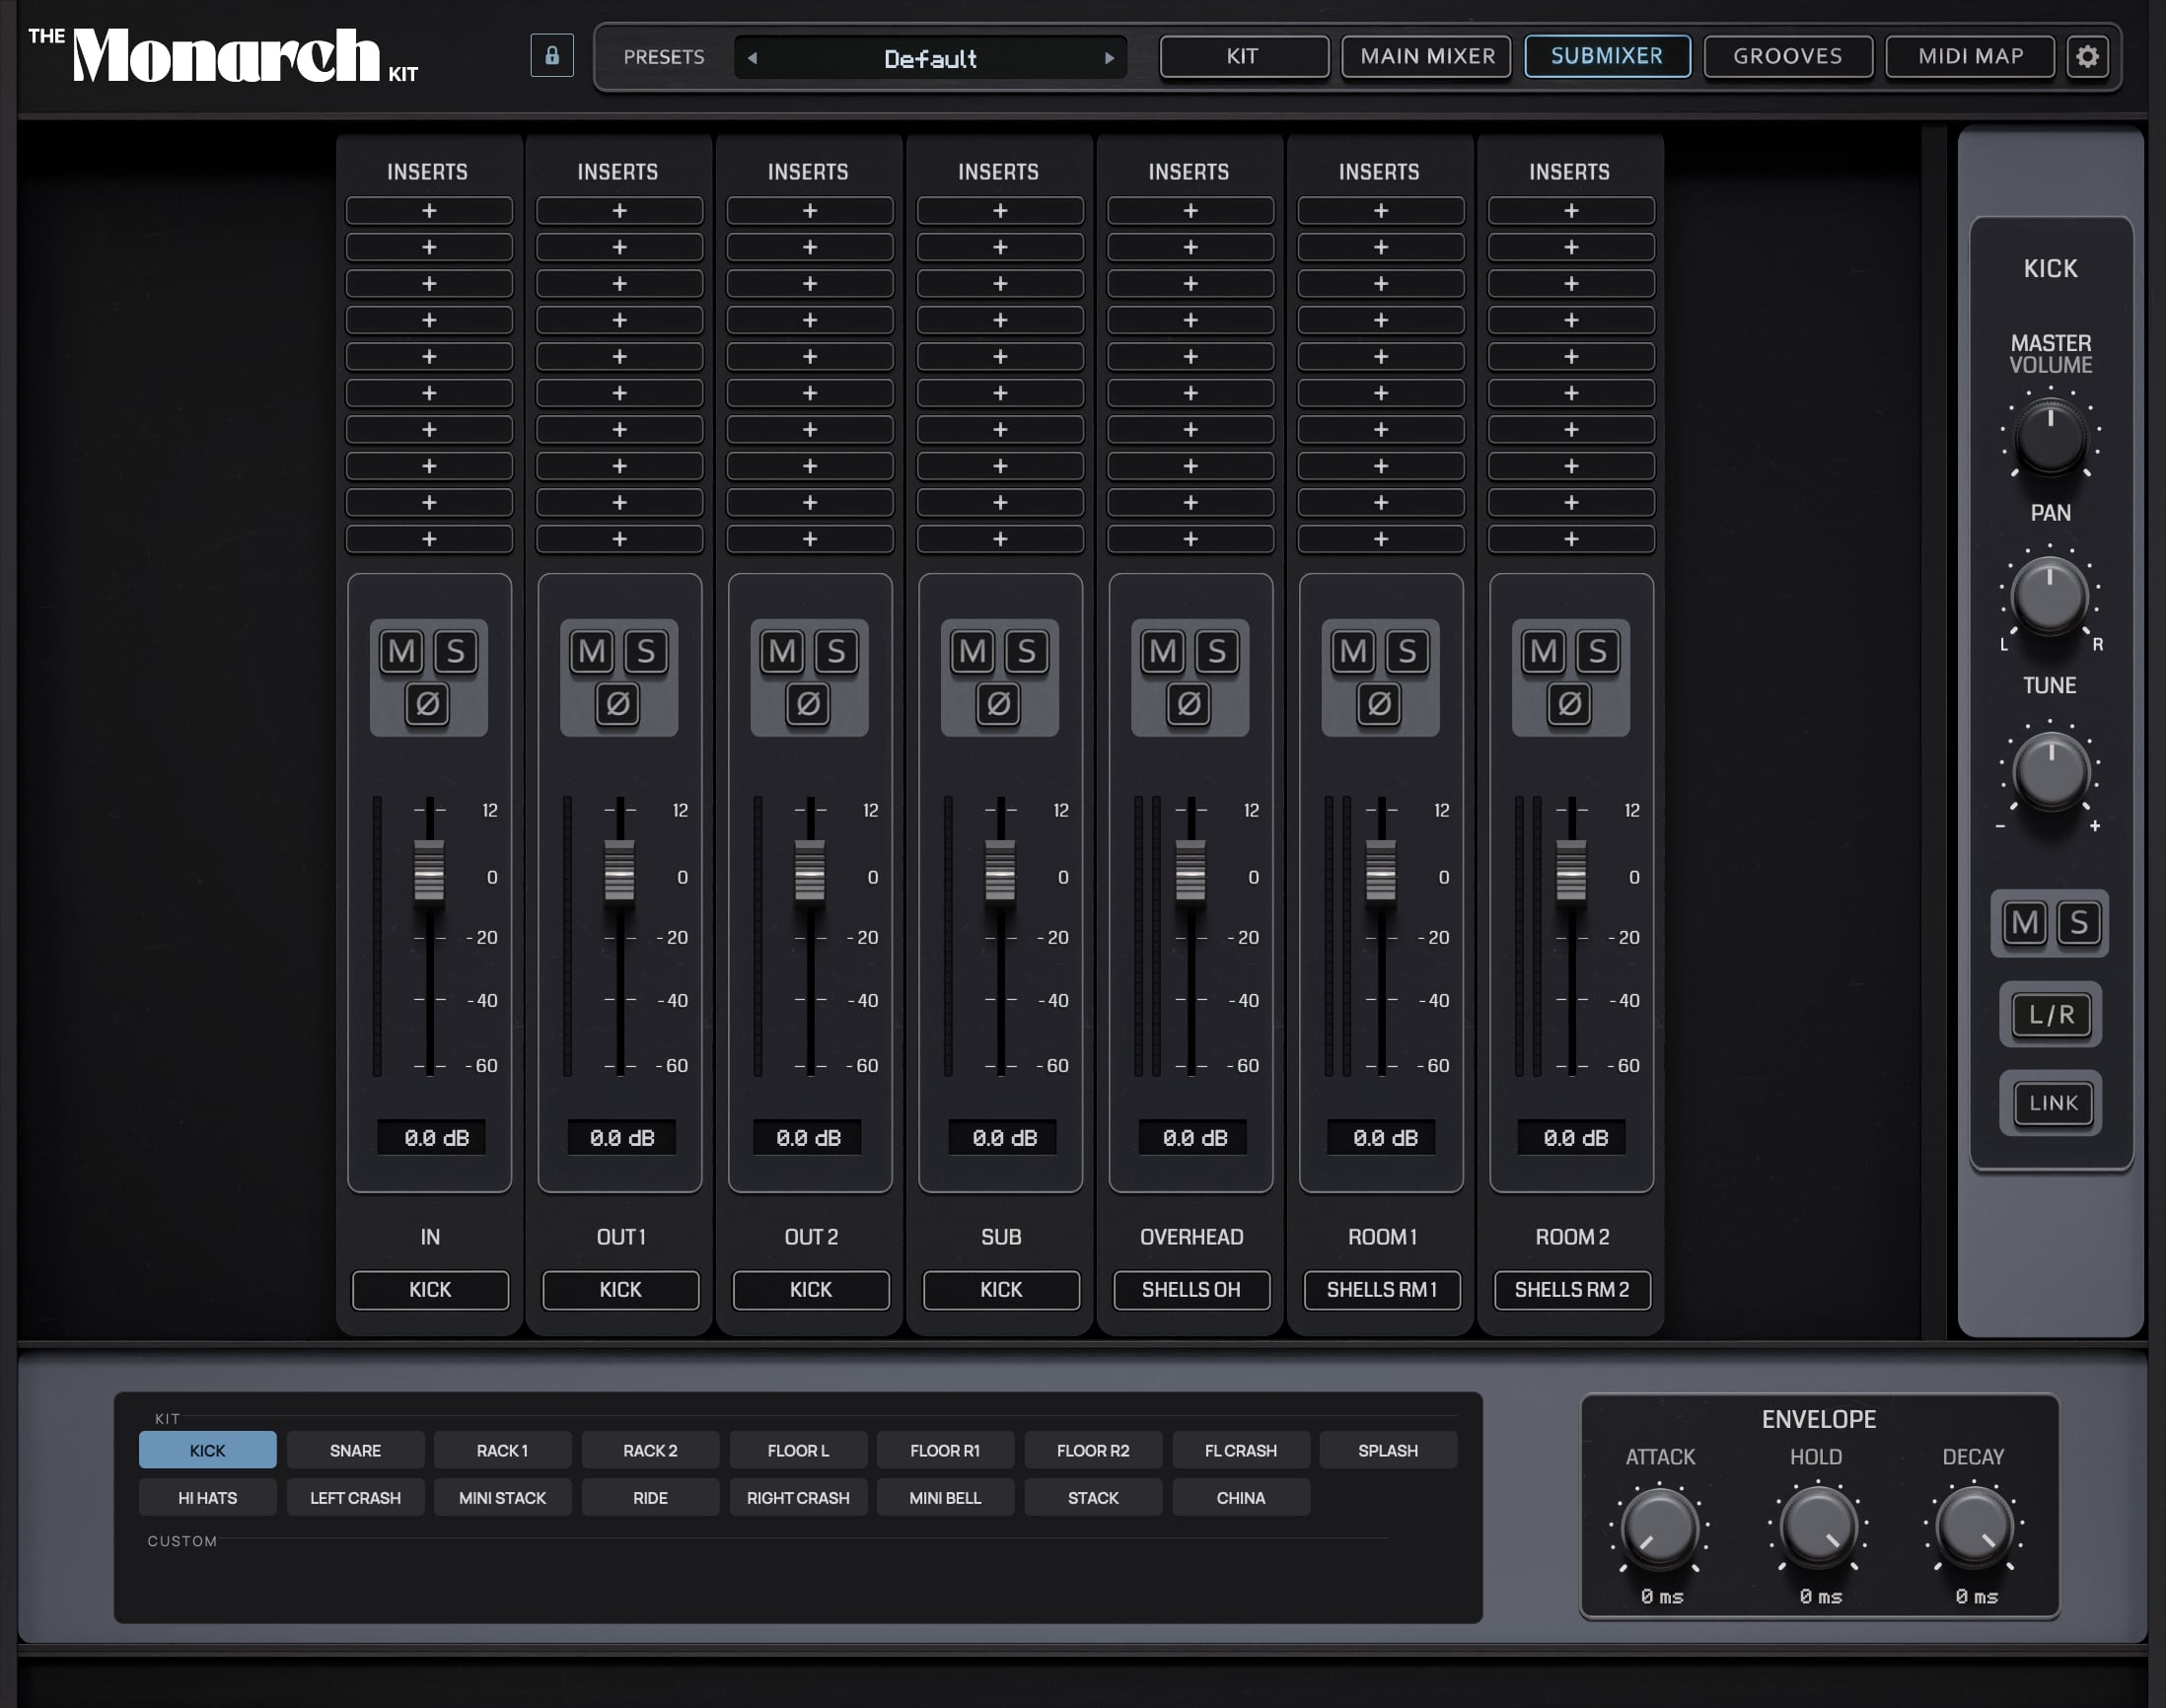Invert phase on ROOM 2 channel
Screen dimensions: 2166x1708
tap(1570, 704)
